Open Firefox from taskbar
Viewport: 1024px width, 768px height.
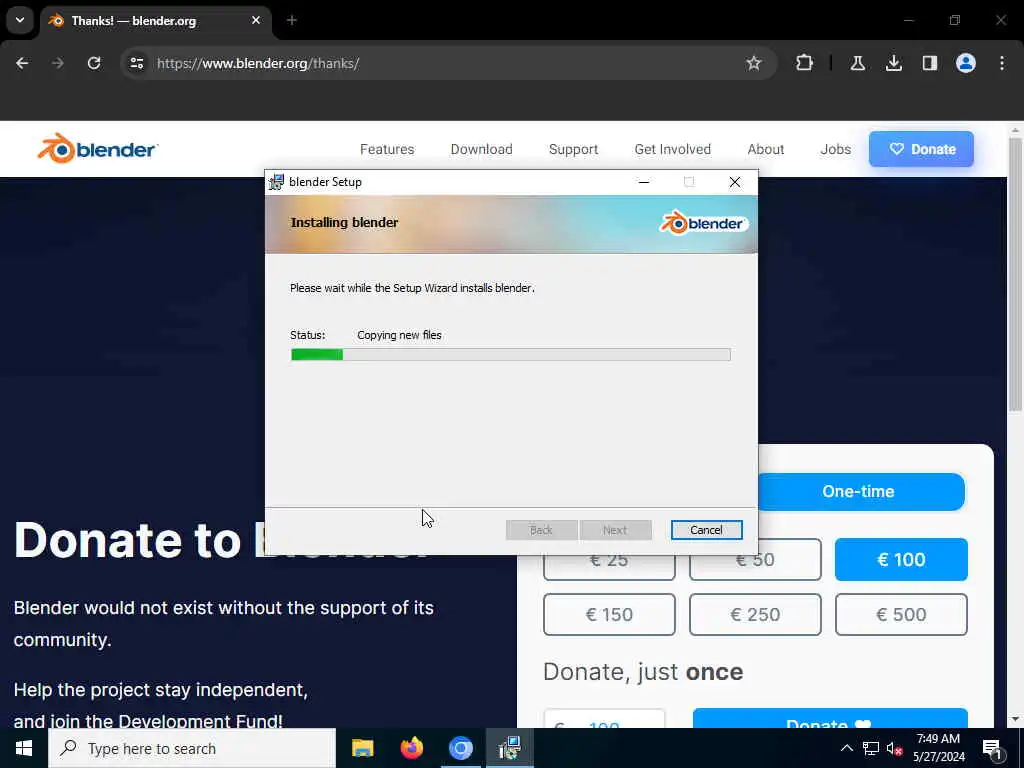411,748
